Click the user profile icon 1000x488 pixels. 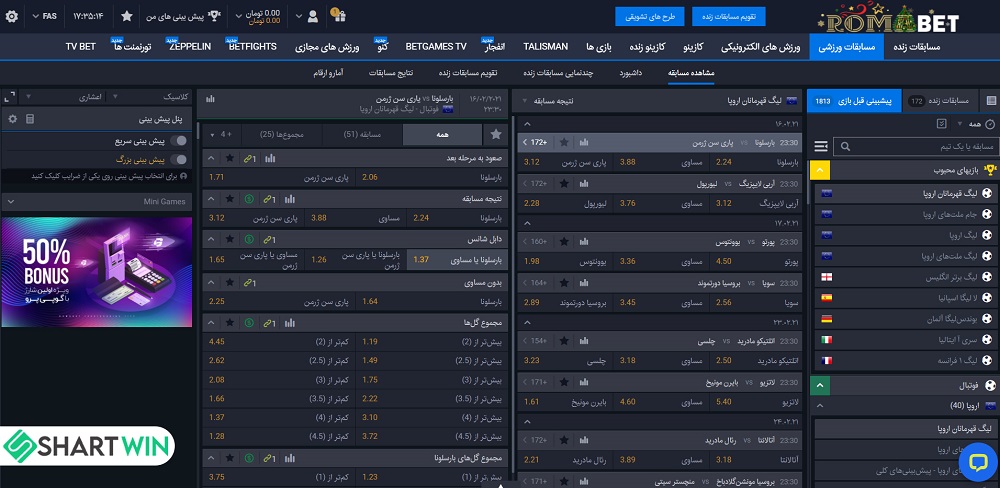click(x=312, y=16)
